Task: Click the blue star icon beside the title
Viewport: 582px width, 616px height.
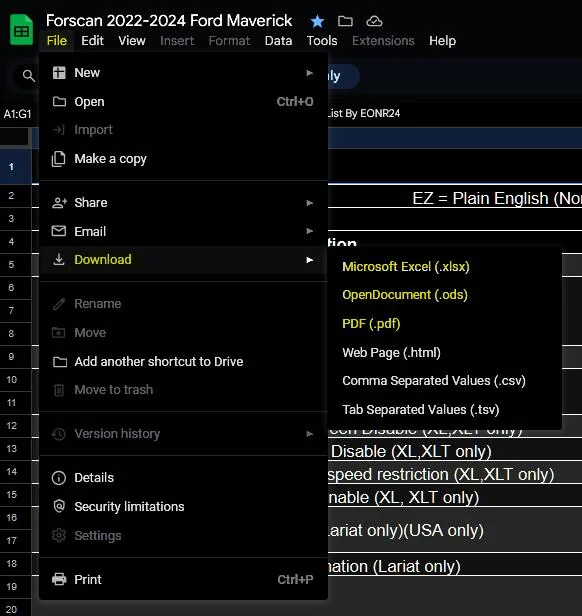Action: click(x=317, y=21)
